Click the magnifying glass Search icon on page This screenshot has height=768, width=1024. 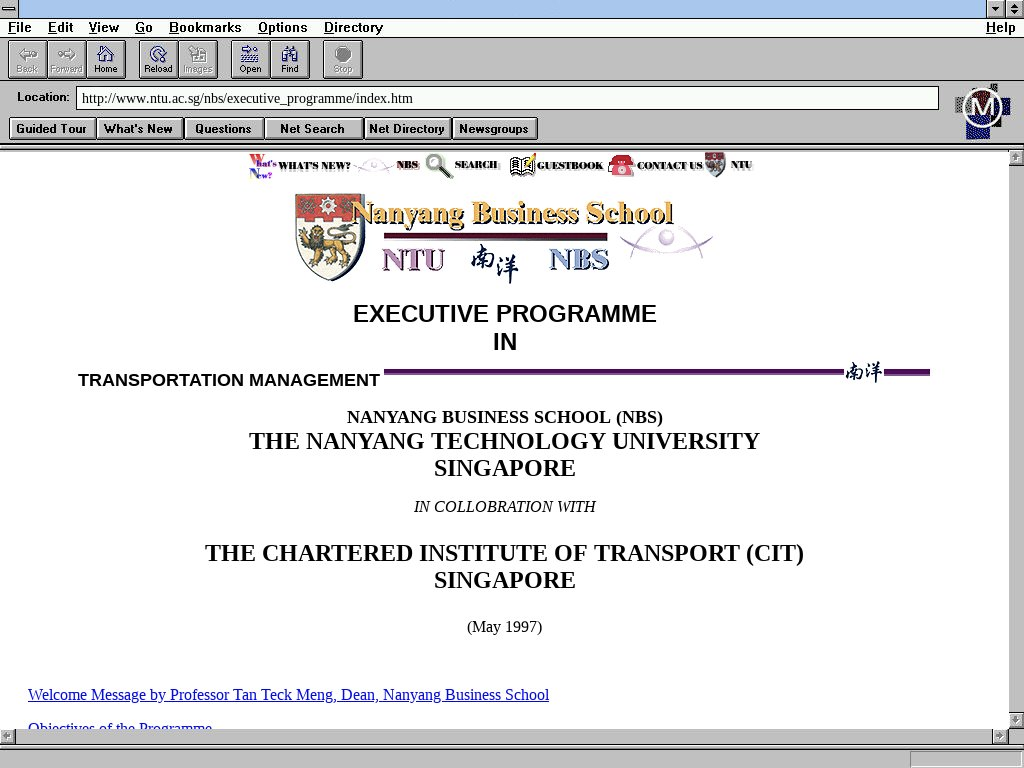439,166
